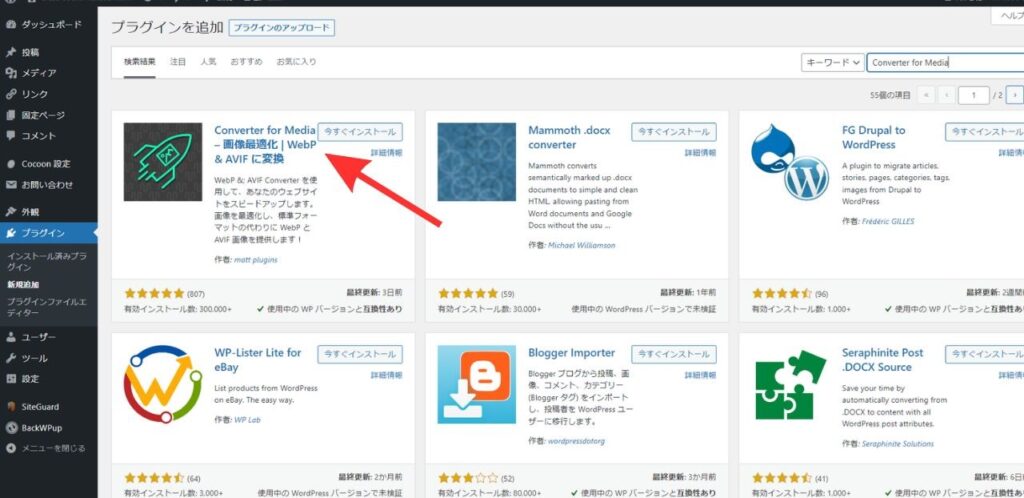Open the キーワード search type dropdown
The height and width of the screenshot is (498, 1024).
[833, 63]
